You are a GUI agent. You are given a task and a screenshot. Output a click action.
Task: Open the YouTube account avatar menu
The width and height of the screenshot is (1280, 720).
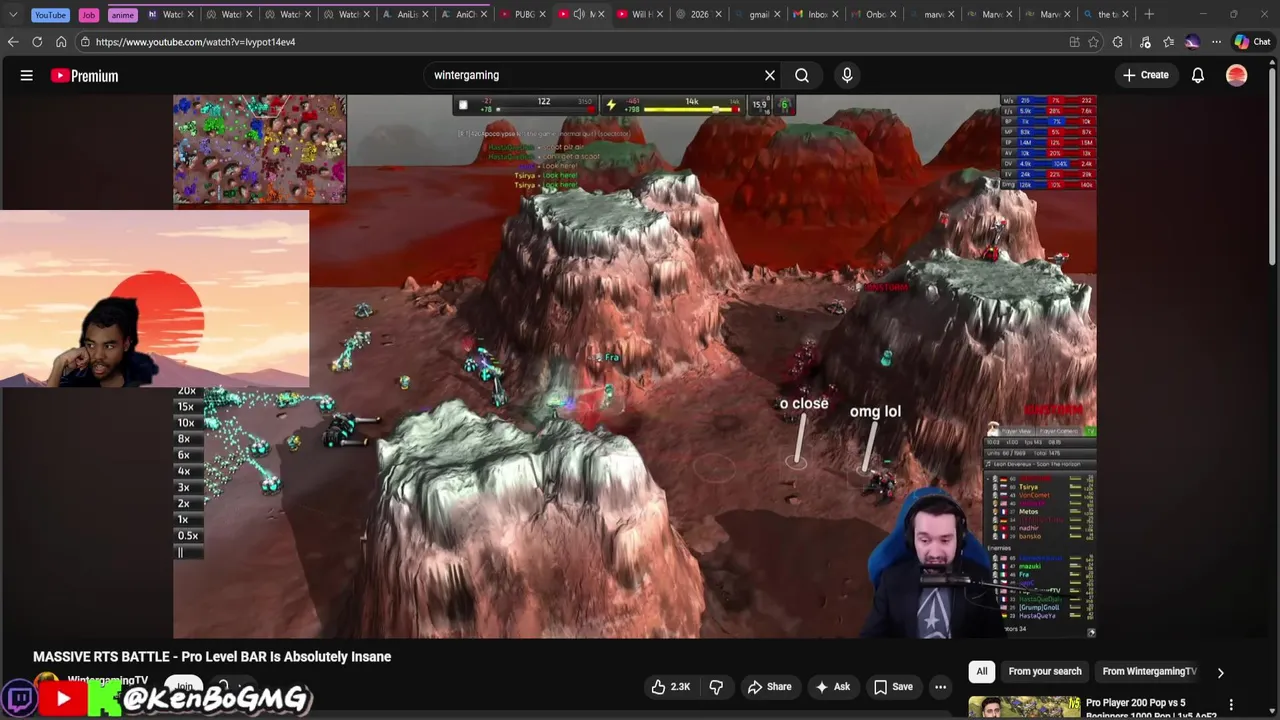pos(1237,75)
